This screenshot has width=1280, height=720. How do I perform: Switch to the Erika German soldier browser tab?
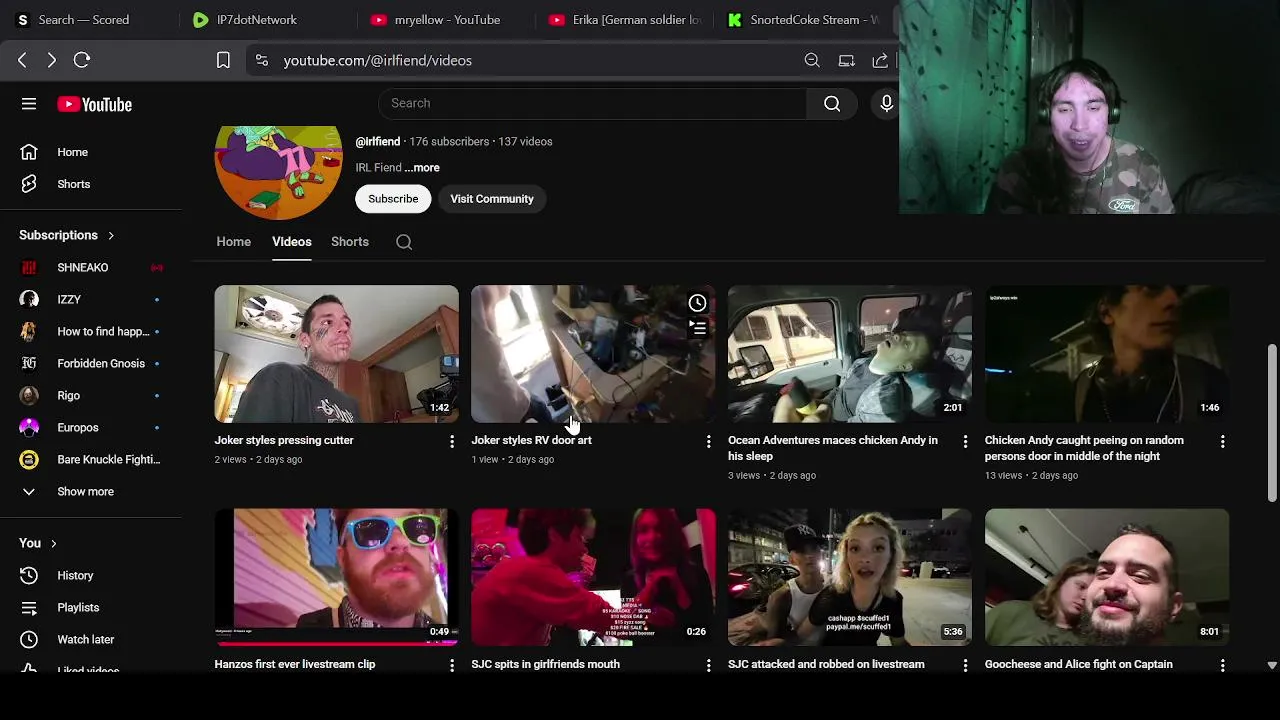(x=626, y=20)
